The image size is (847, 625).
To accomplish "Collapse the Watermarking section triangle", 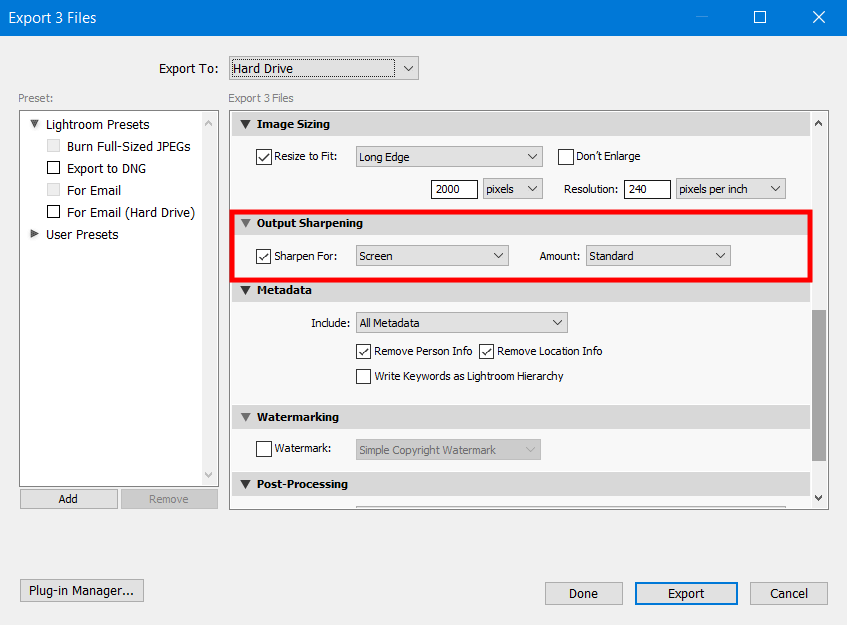I will coord(244,417).
